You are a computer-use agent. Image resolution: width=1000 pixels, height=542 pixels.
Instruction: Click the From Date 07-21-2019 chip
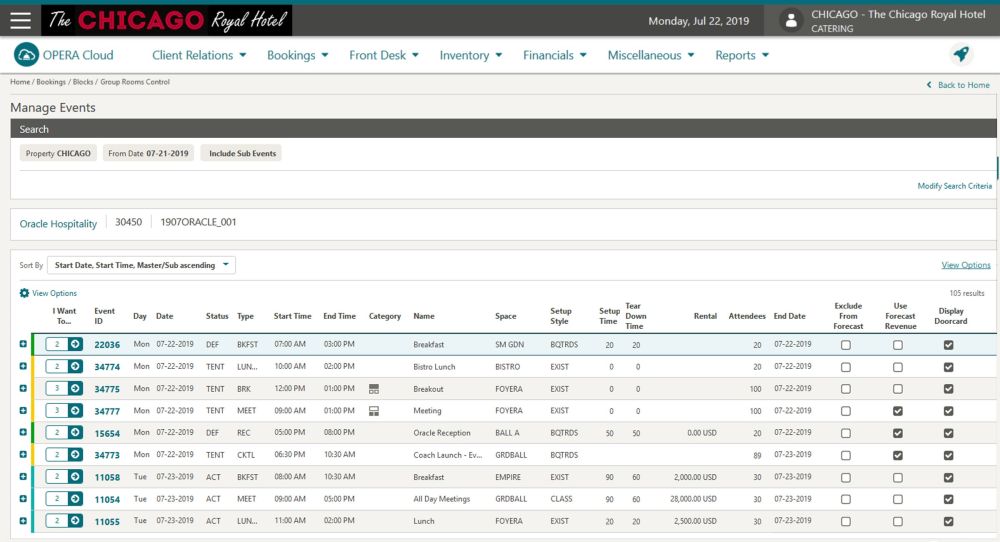[x=148, y=154]
